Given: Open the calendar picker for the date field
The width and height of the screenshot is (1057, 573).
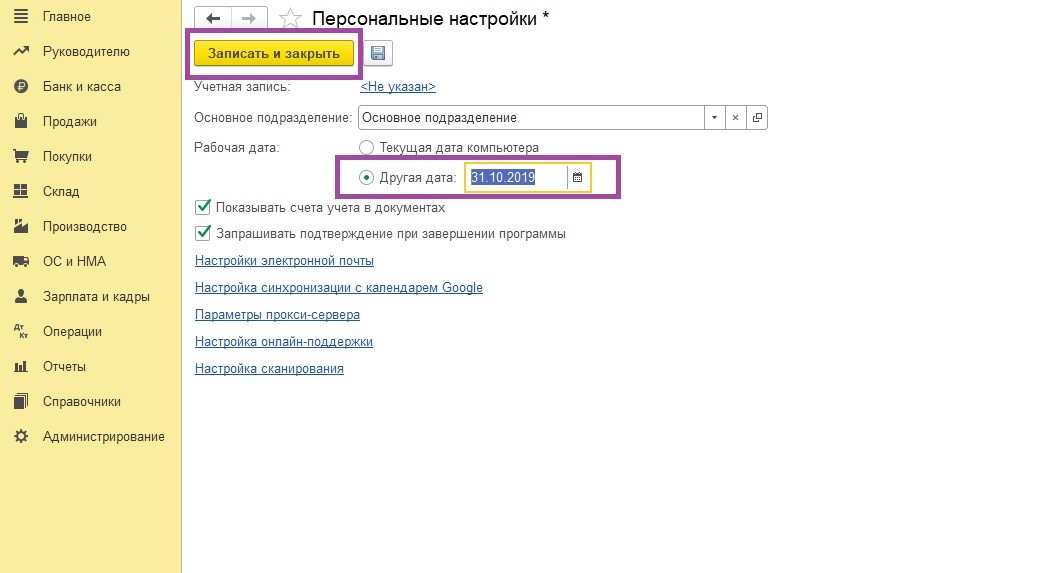Looking at the screenshot, I should 577,177.
